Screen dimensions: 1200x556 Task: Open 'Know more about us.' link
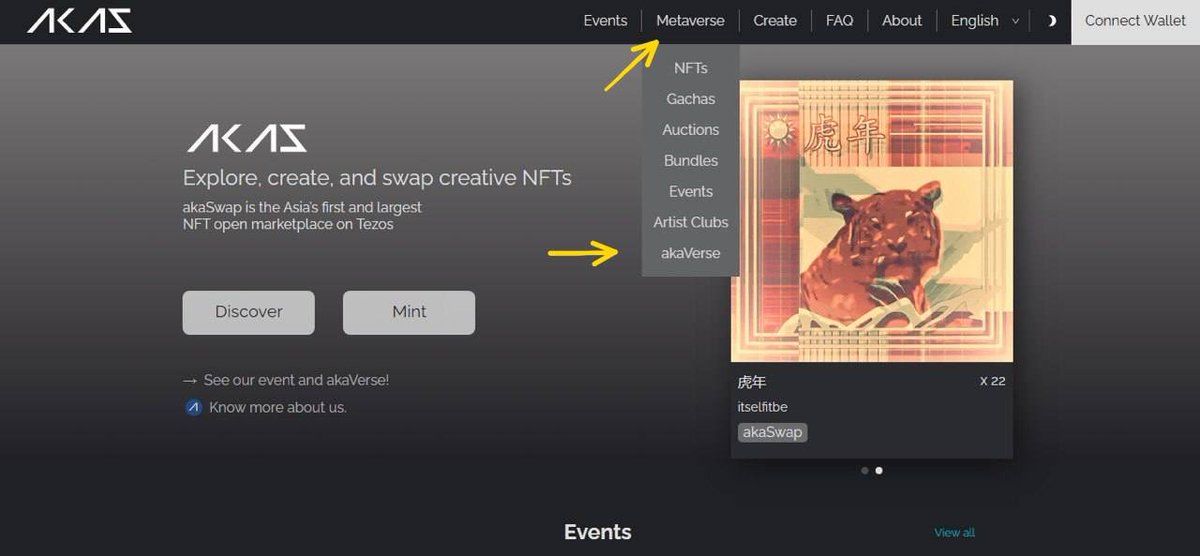[x=278, y=408]
